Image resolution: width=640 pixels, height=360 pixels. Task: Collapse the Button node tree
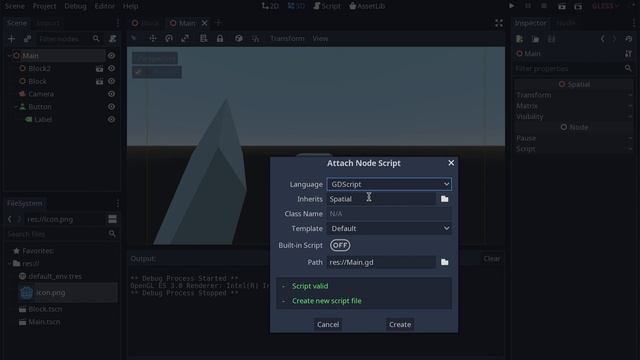click(16, 107)
